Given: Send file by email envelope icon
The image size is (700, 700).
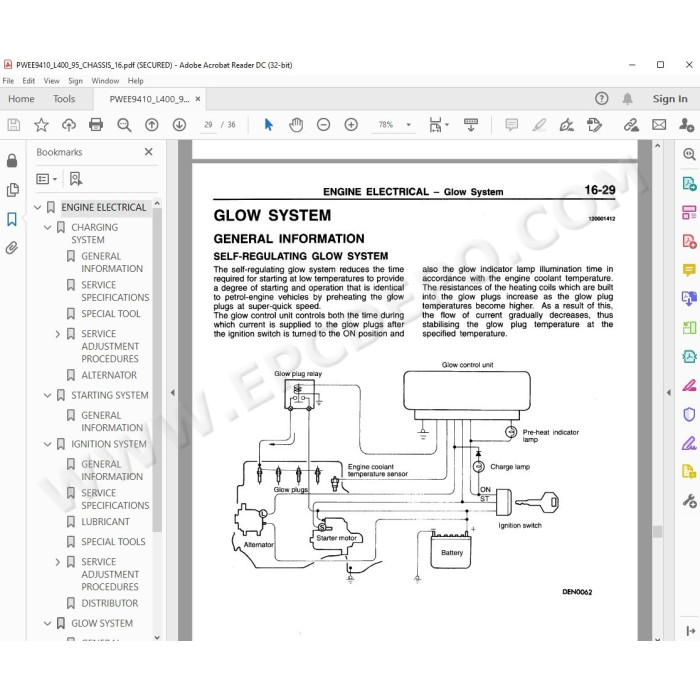Looking at the screenshot, I should 659,125.
